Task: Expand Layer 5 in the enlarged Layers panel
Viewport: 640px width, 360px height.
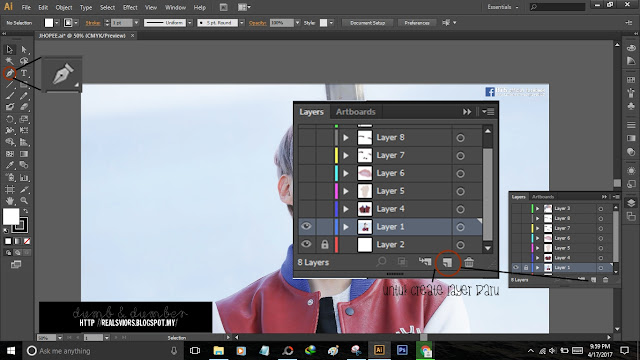Action: tap(346, 191)
